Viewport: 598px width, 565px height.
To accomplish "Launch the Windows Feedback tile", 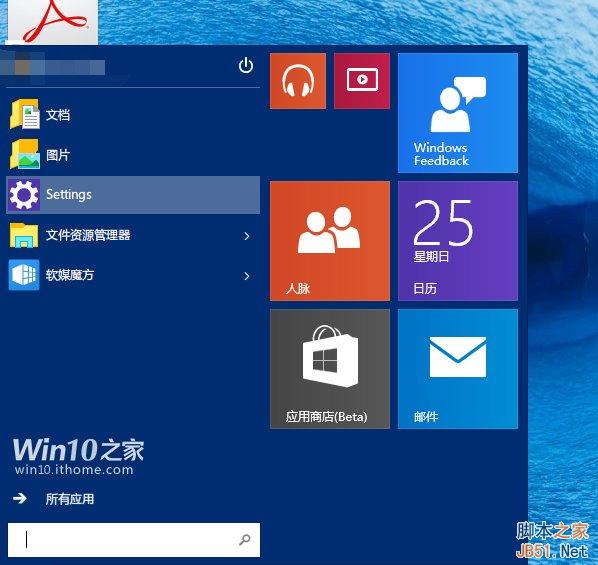I will click(x=458, y=113).
